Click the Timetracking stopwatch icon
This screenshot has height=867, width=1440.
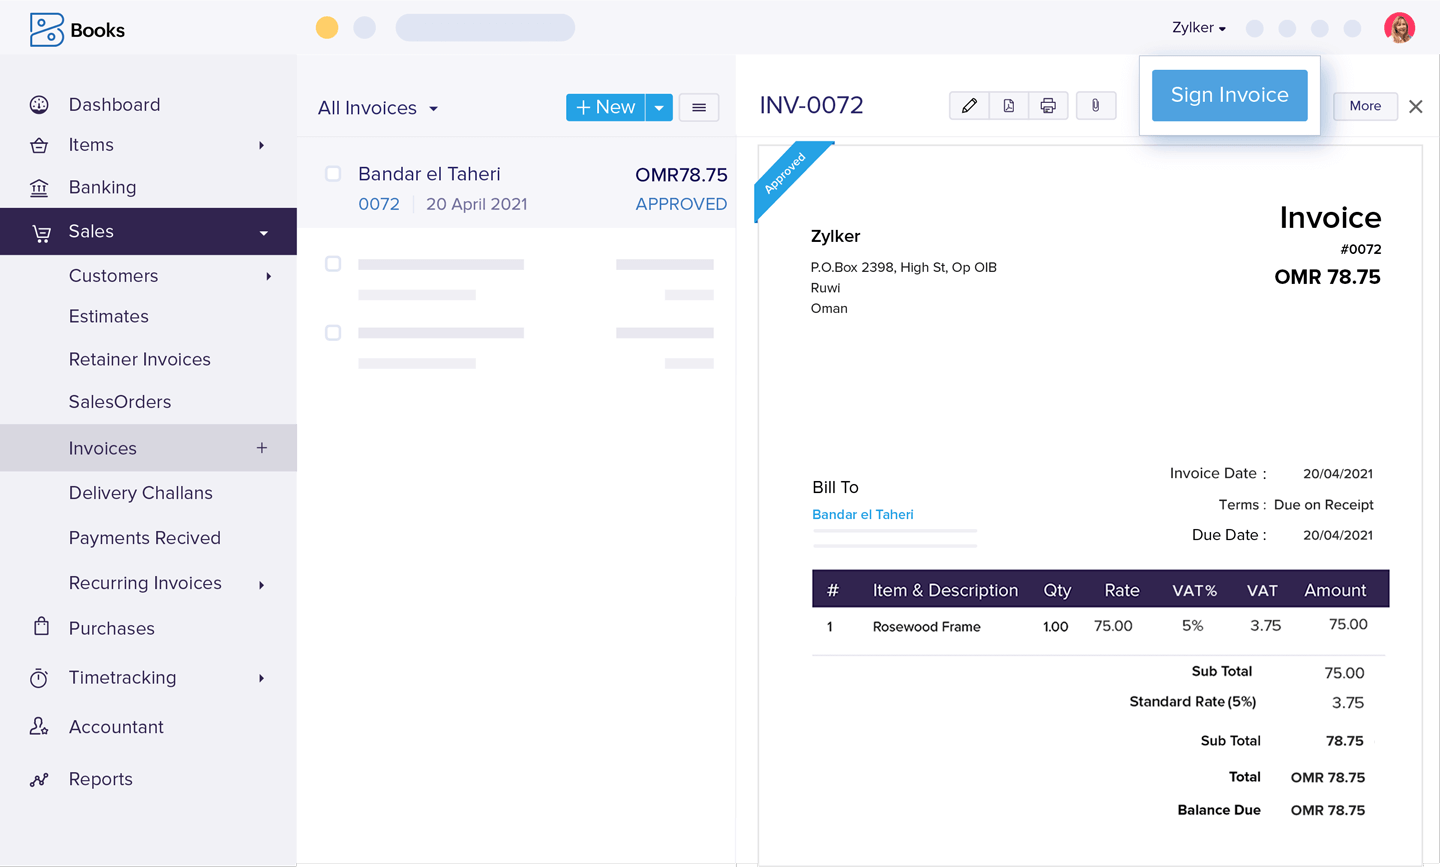tap(39, 678)
